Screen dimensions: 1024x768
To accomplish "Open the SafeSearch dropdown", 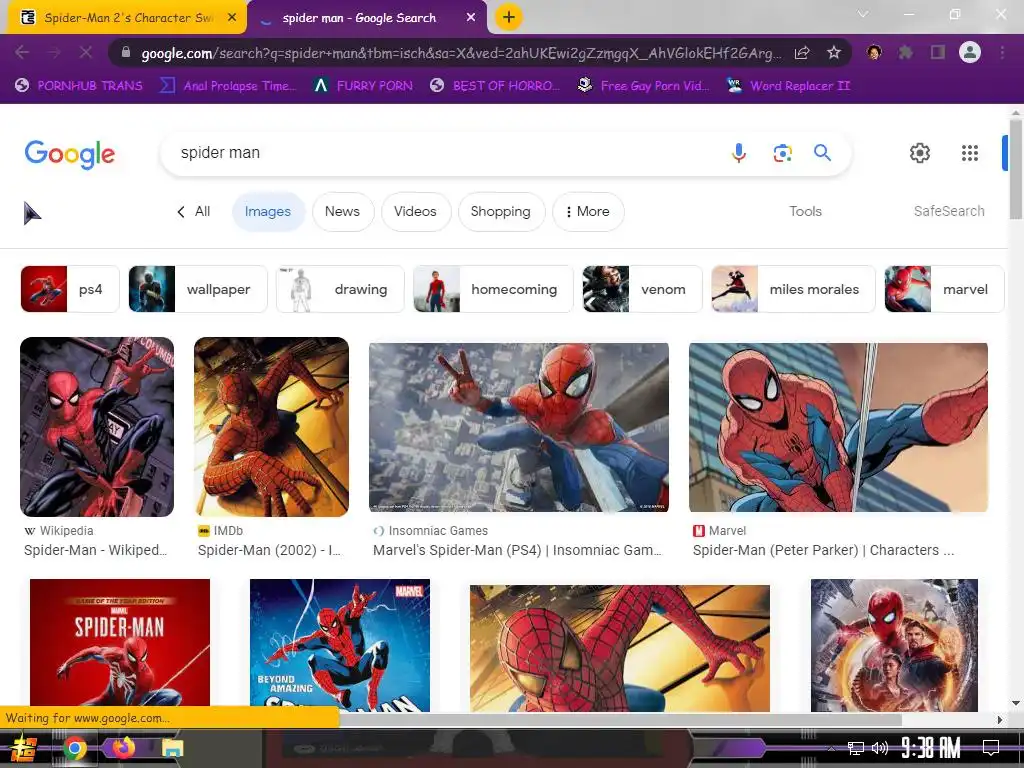I will (949, 211).
